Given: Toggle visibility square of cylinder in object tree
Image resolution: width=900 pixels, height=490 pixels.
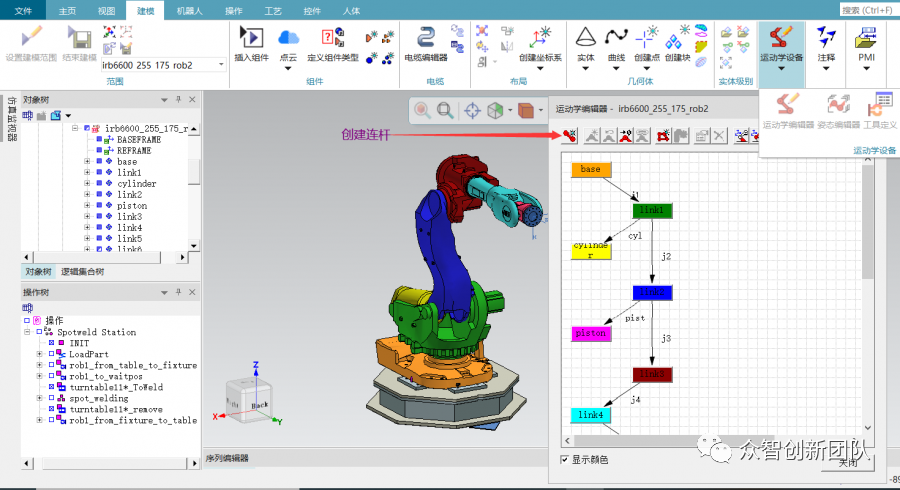Looking at the screenshot, I should pyautogui.click(x=99, y=184).
